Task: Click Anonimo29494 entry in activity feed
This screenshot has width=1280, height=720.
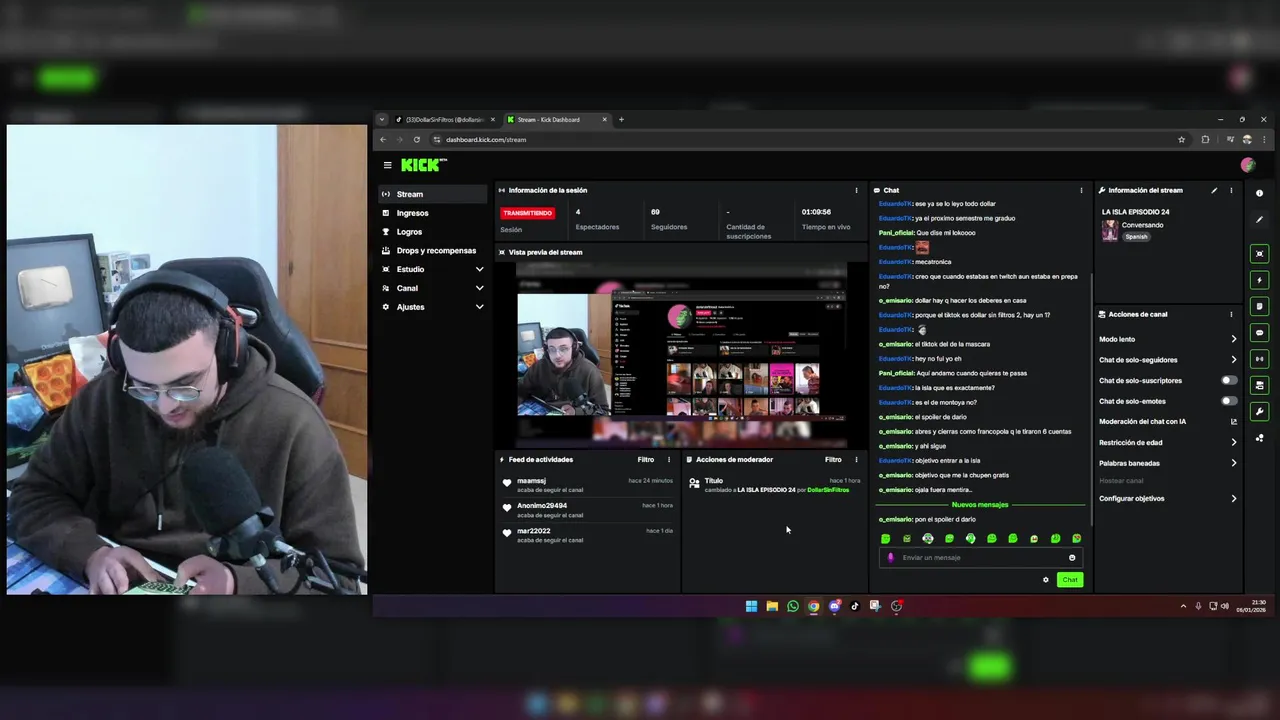Action: (588, 510)
